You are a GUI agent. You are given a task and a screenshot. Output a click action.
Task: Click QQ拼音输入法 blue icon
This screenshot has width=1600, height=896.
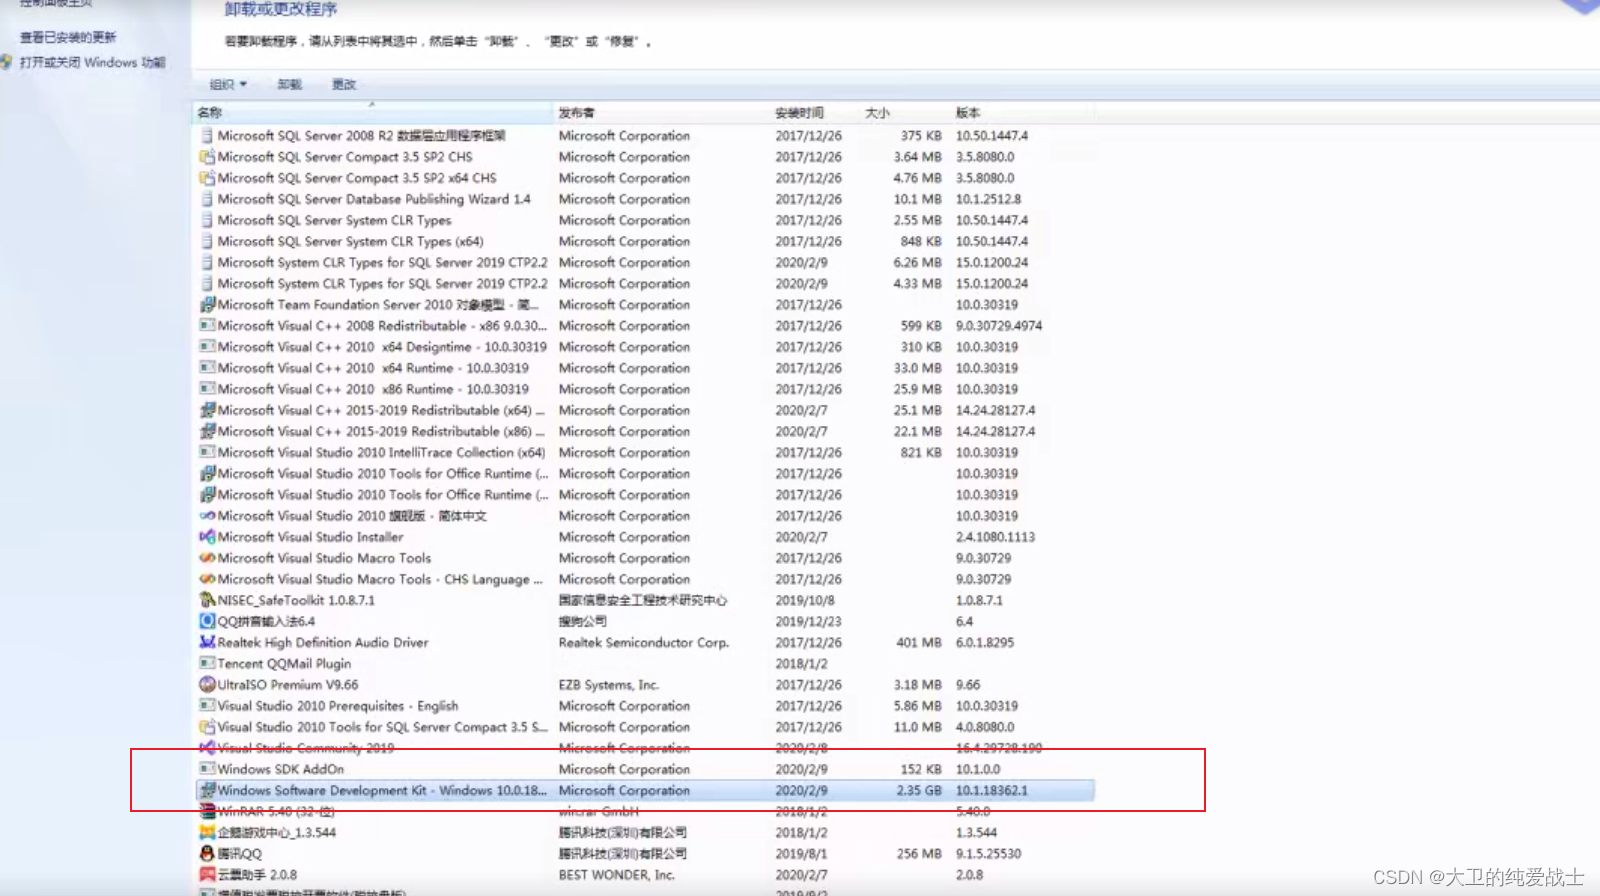[x=207, y=621]
